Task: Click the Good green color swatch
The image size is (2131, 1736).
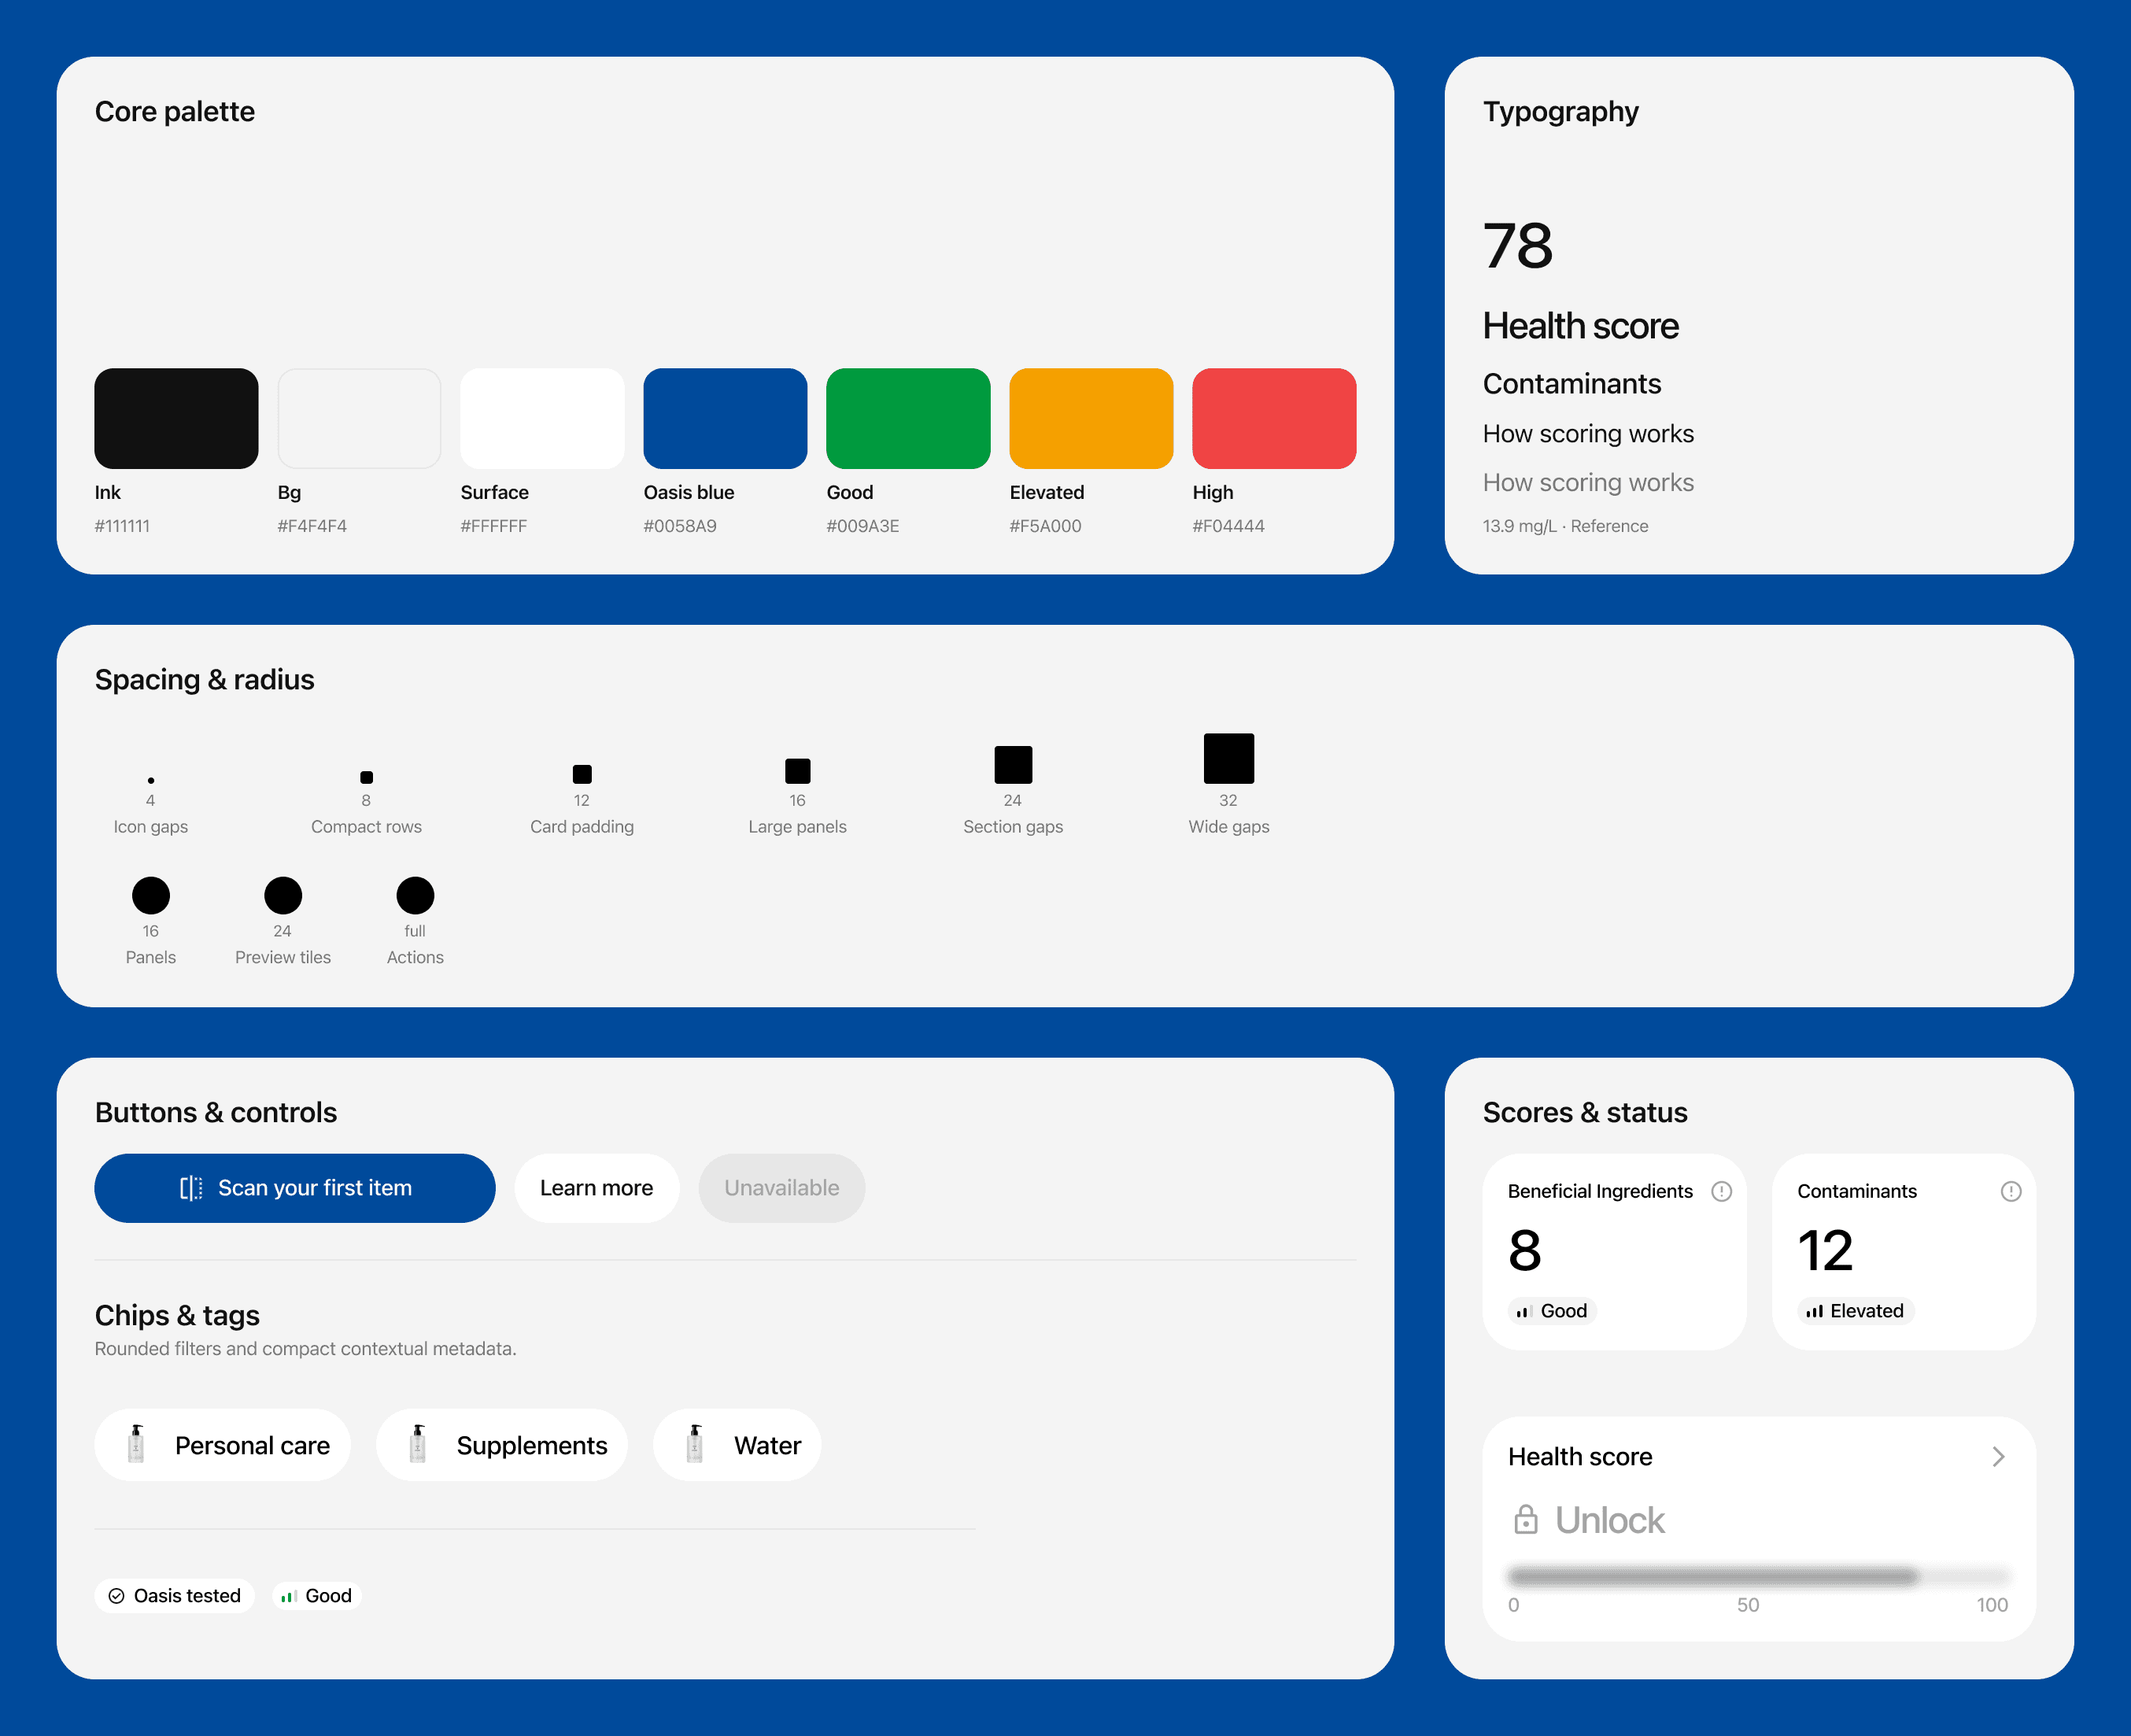Action: (908, 418)
